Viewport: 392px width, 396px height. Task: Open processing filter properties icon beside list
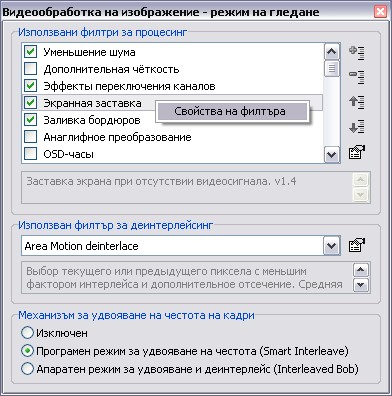click(357, 152)
